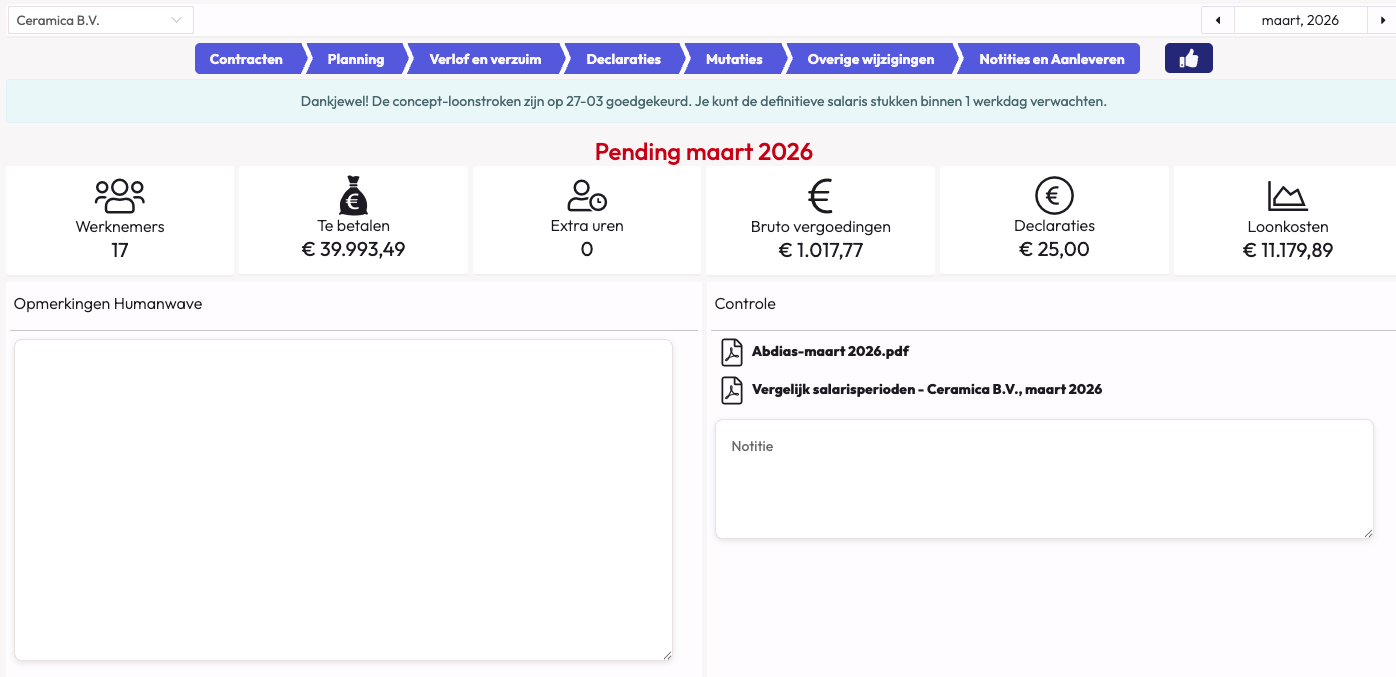
Task: Click the thumbs-up approve button
Action: pyautogui.click(x=1188, y=59)
